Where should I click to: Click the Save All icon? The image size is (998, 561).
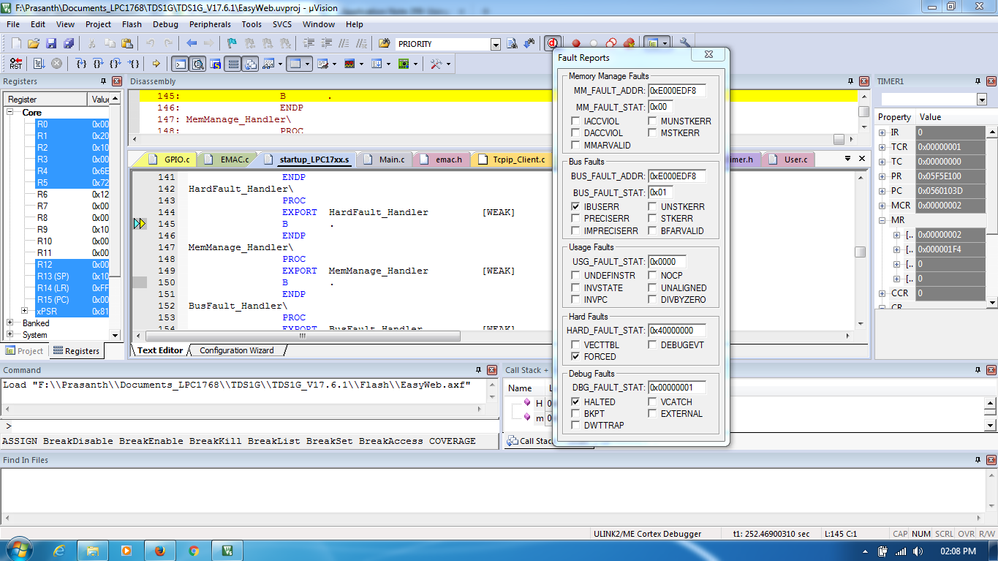pyautogui.click(x=68, y=44)
